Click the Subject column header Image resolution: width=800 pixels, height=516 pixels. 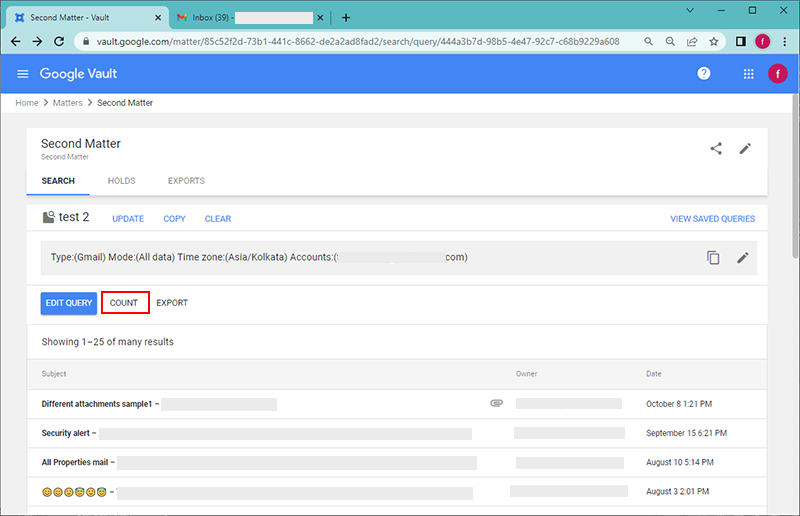click(54, 374)
